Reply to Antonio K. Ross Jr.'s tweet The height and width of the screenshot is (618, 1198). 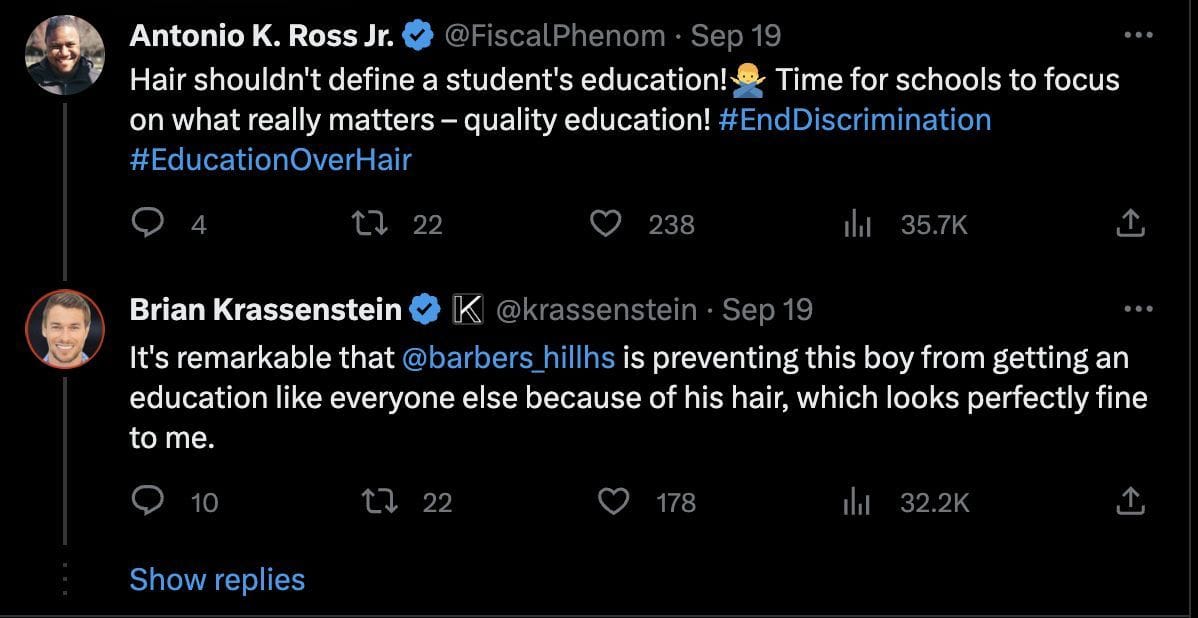pyautogui.click(x=147, y=224)
